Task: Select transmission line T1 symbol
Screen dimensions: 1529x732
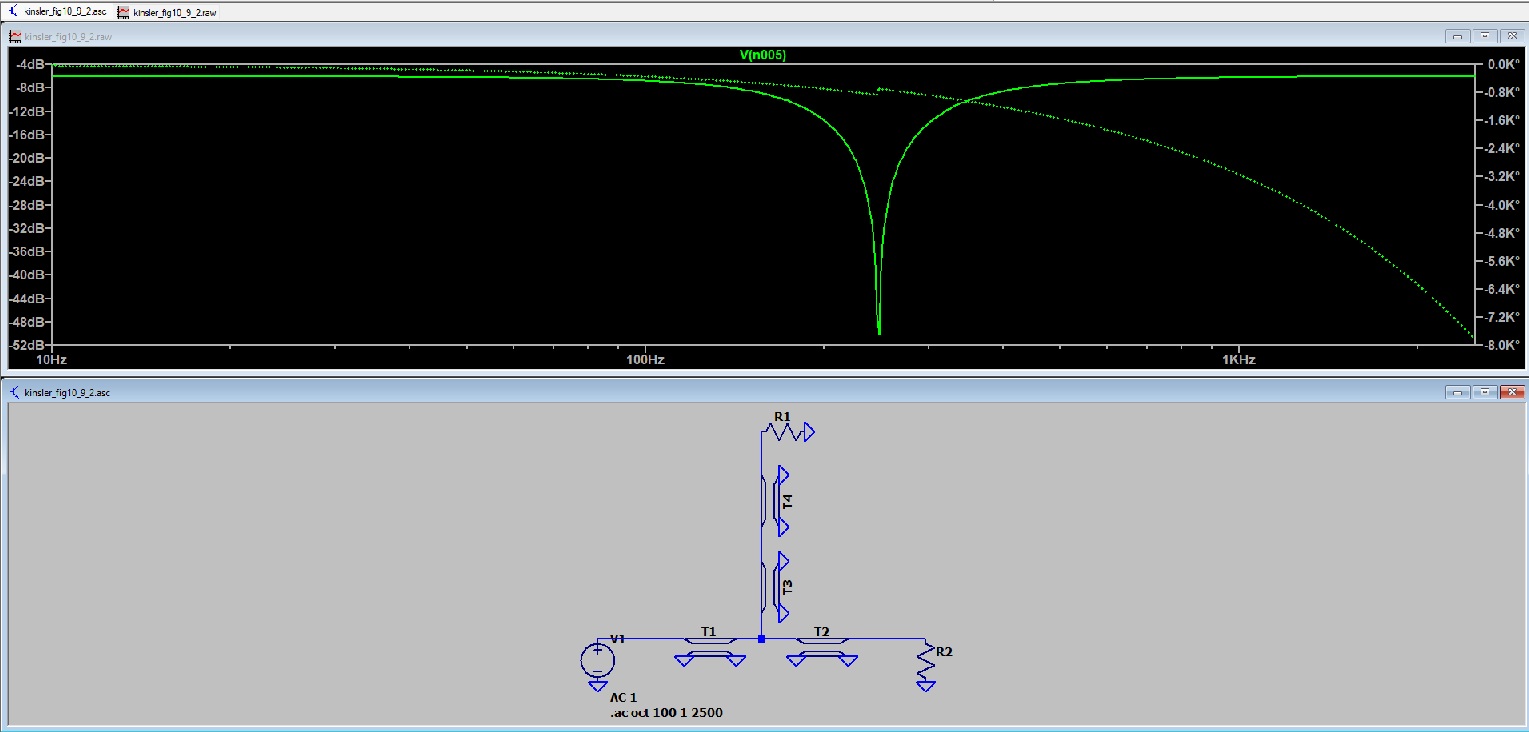Action: 710,648
